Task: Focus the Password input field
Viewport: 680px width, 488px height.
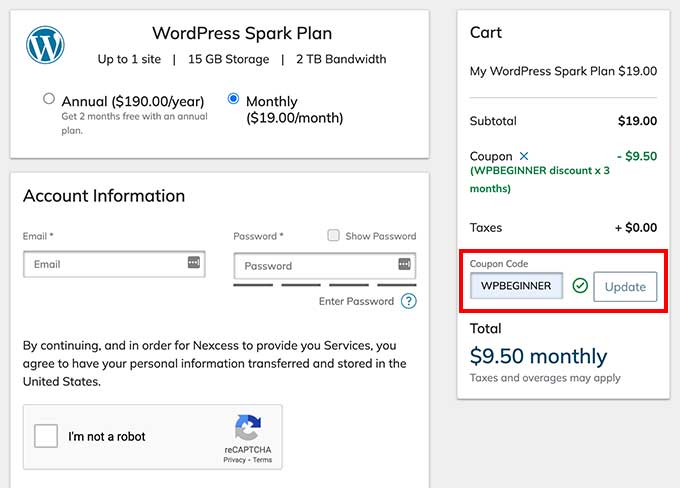Action: [325, 265]
